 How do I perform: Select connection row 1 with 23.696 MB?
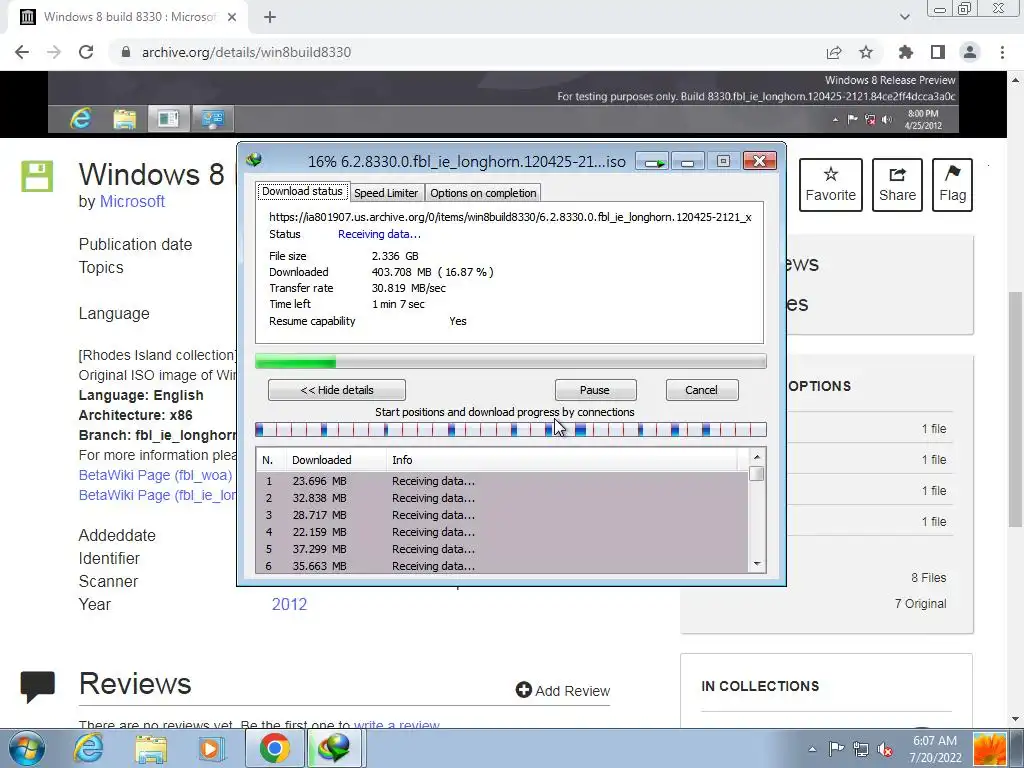click(x=502, y=481)
